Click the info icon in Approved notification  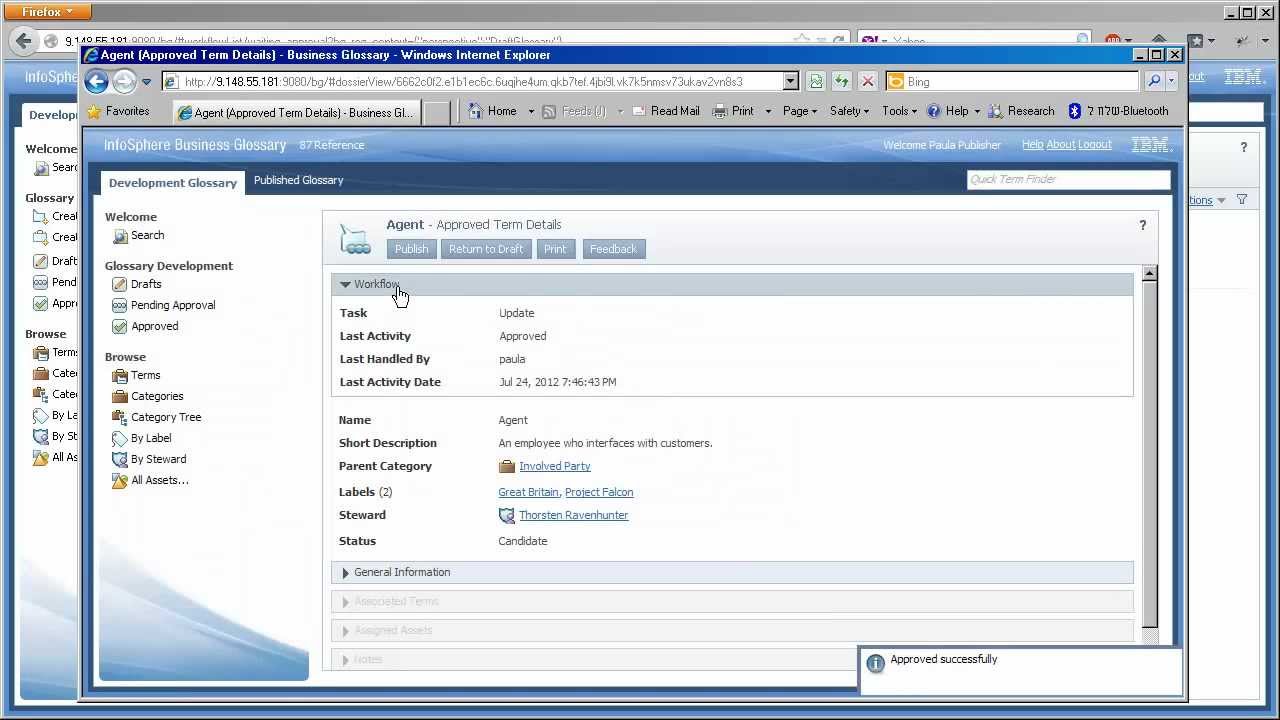875,663
